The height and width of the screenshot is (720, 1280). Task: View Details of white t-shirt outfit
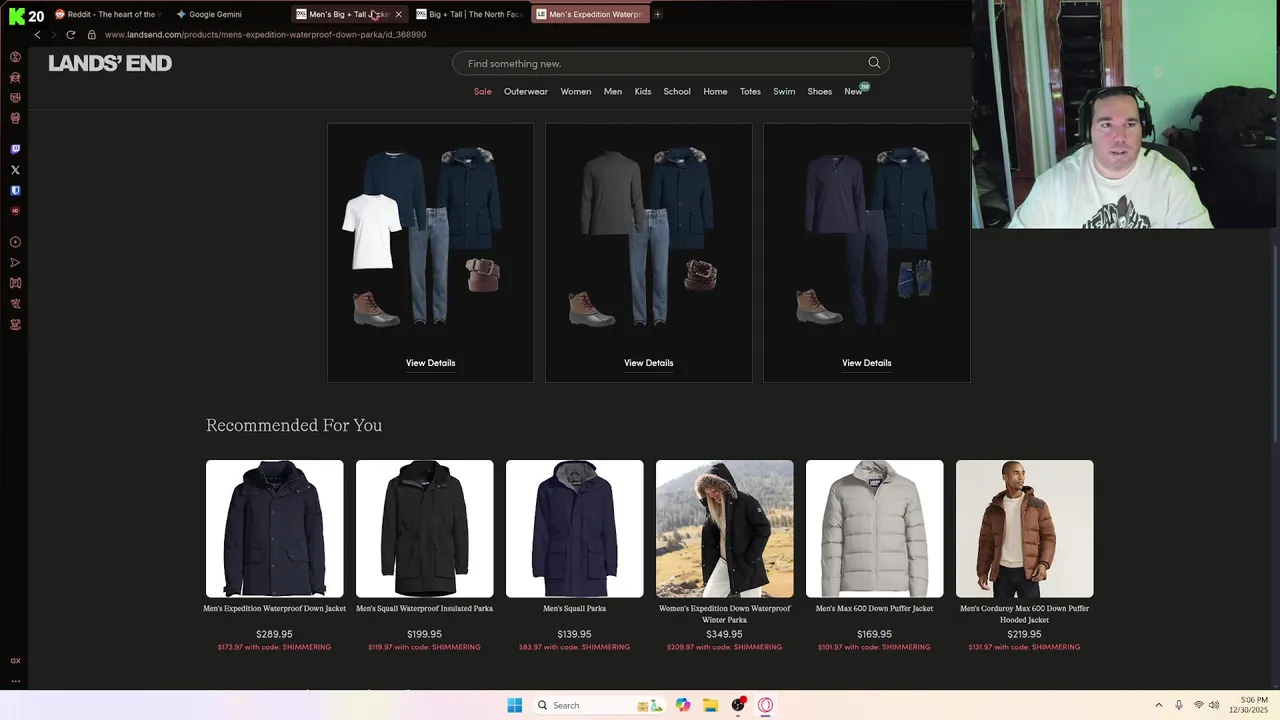click(430, 363)
